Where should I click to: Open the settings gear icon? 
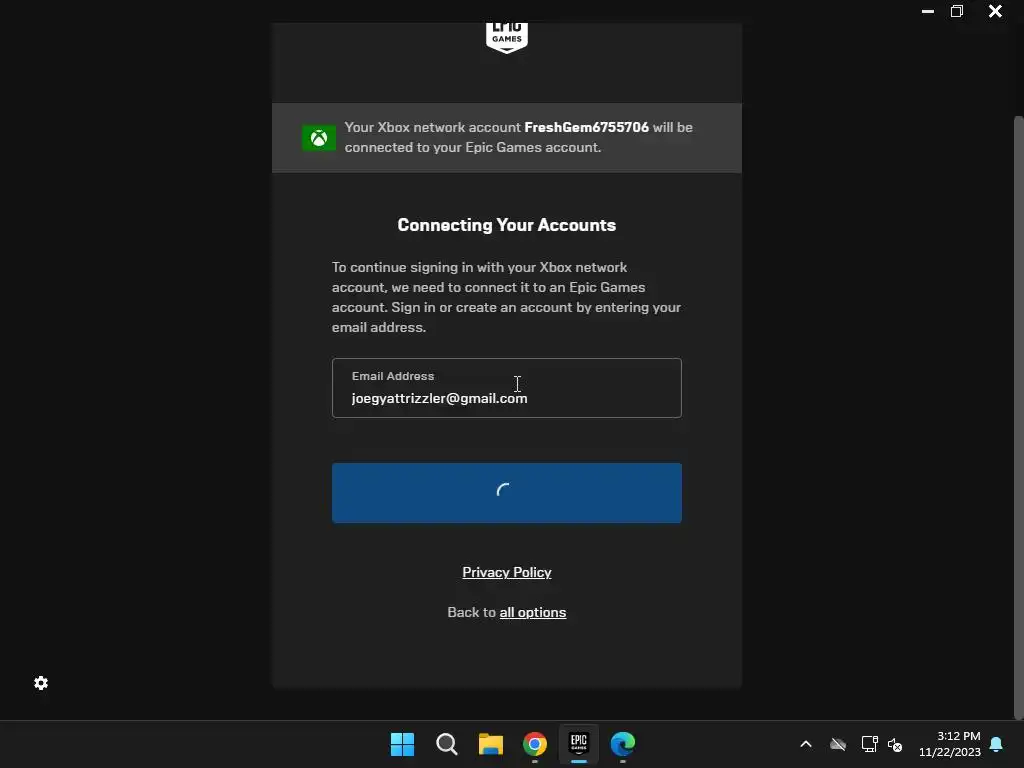(41, 683)
